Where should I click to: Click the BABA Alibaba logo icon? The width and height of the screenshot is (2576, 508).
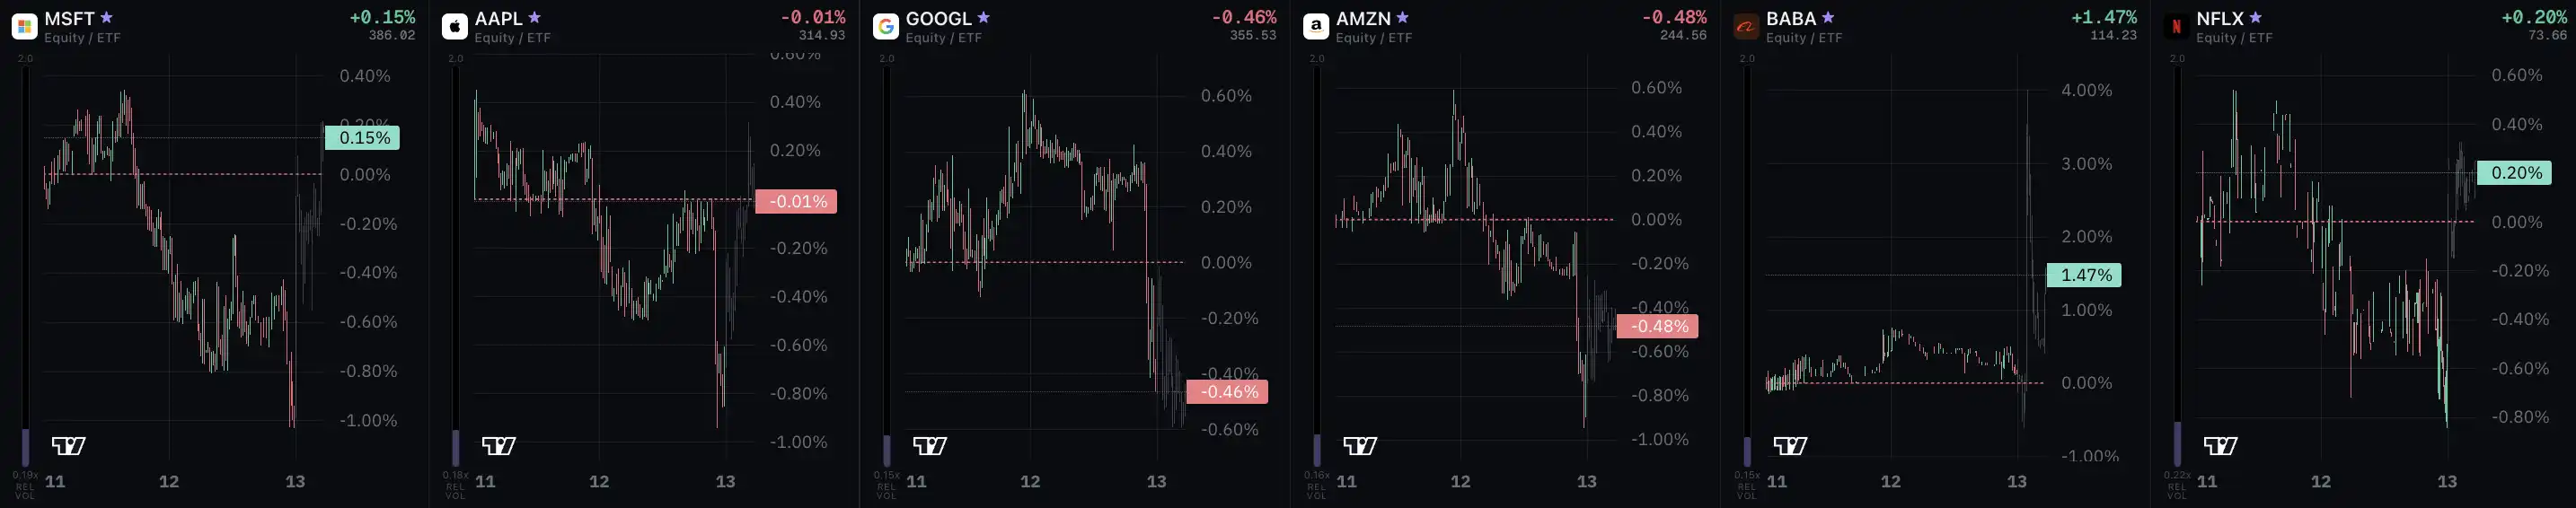pos(1746,27)
